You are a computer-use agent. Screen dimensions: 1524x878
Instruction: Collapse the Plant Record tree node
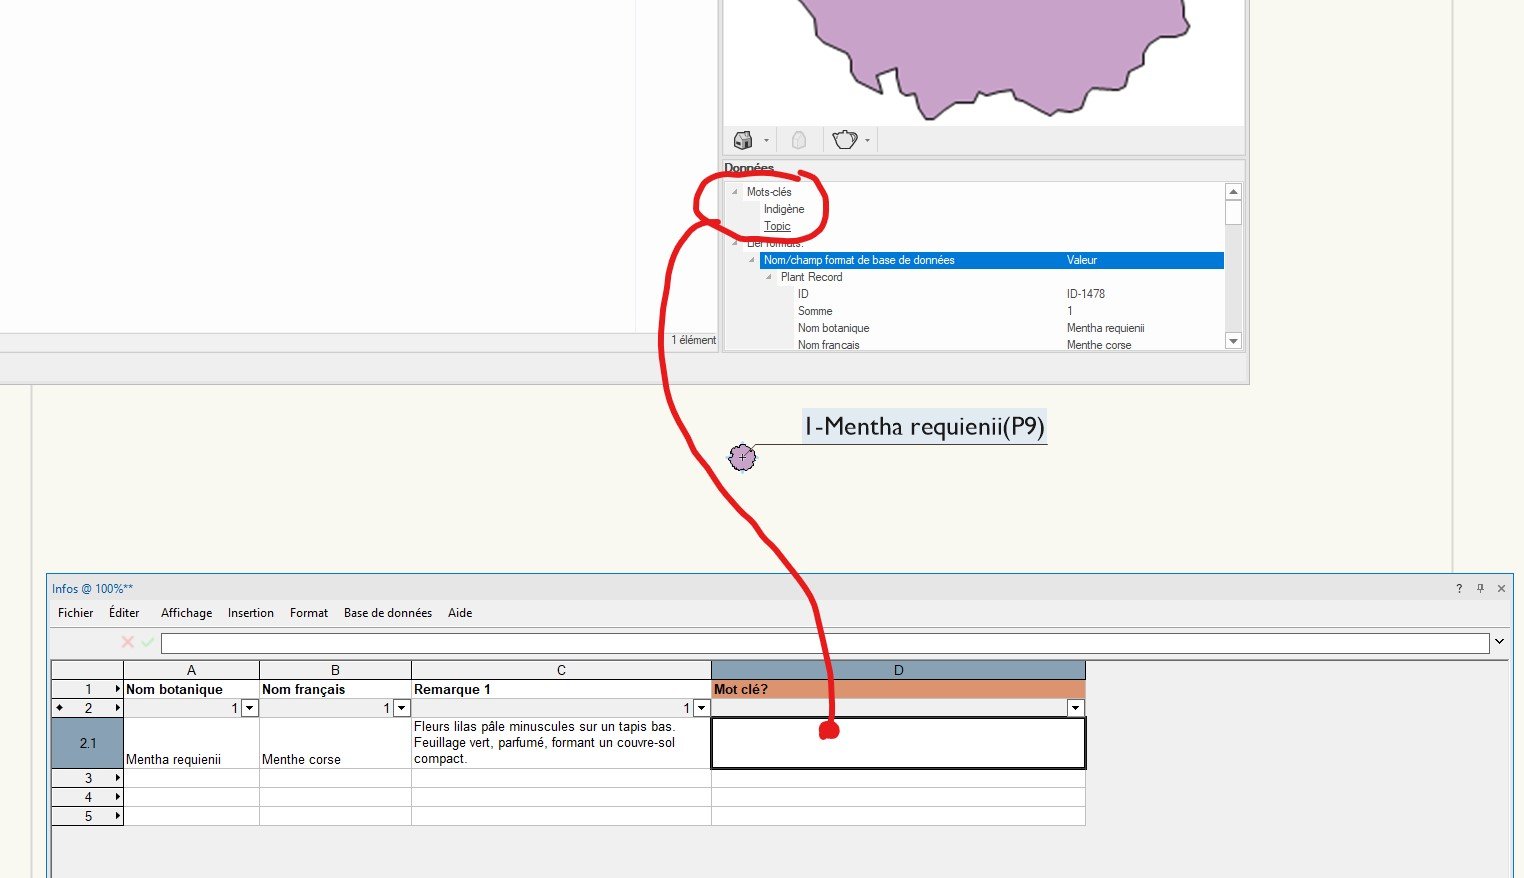769,277
